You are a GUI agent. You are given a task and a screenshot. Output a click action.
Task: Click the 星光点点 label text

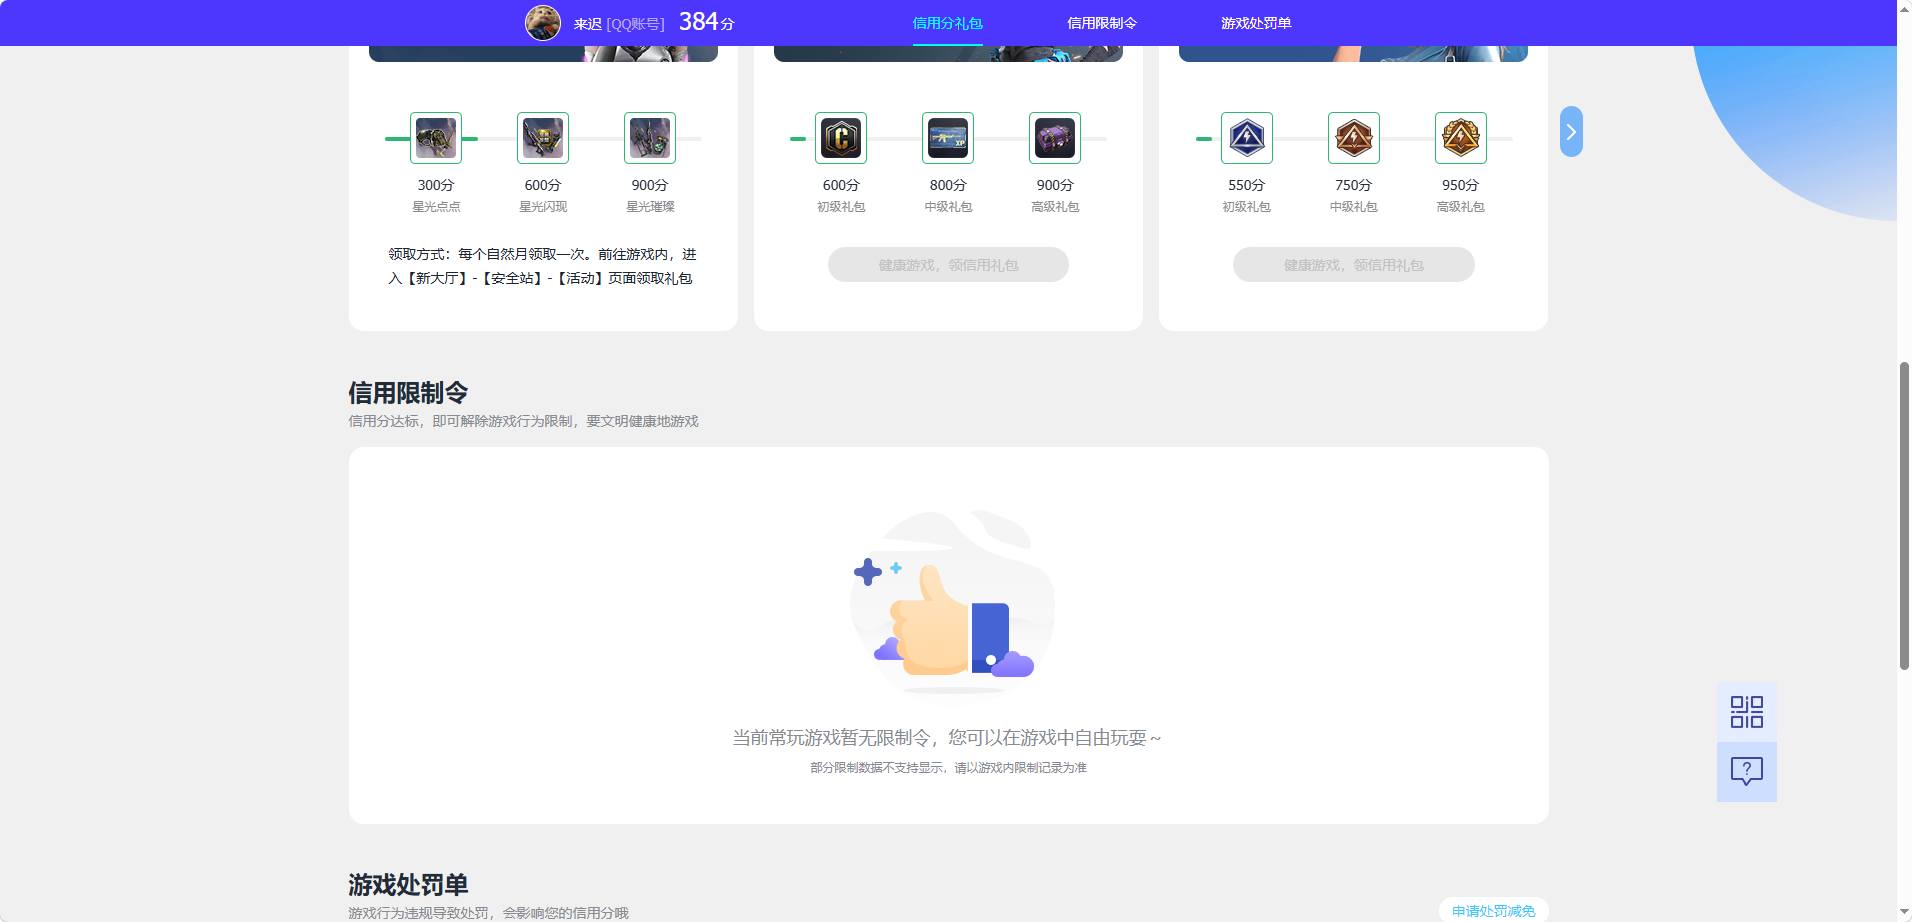(436, 207)
